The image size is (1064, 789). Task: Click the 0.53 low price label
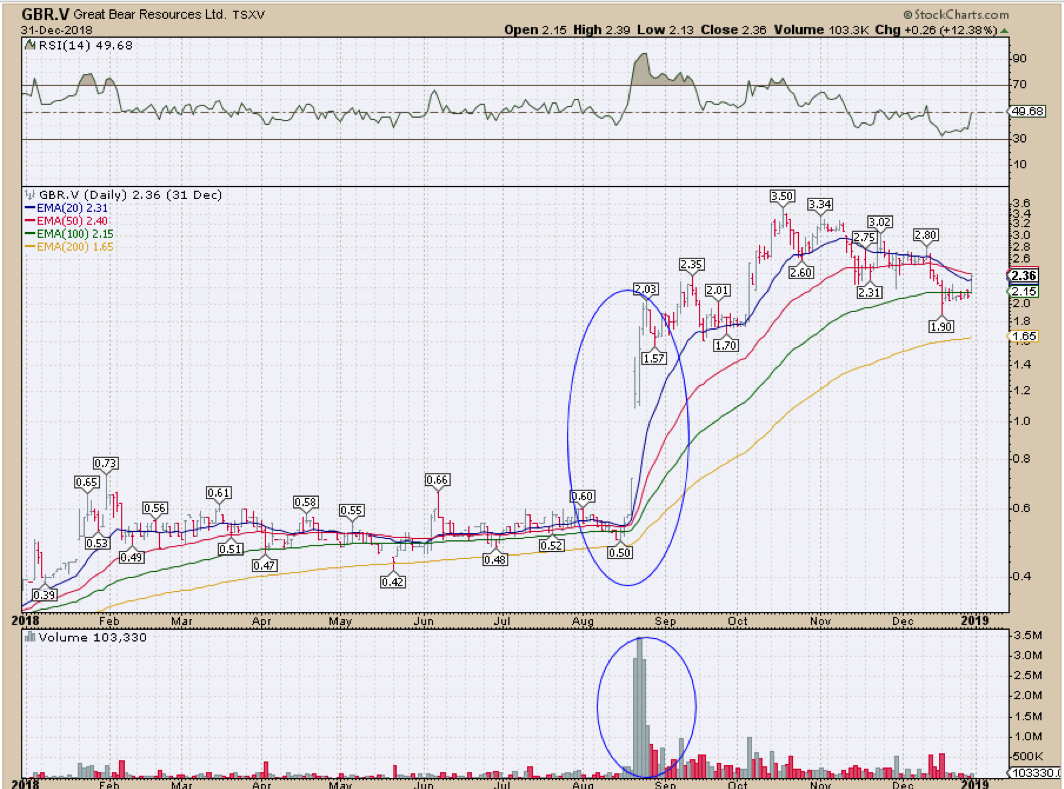click(x=98, y=543)
